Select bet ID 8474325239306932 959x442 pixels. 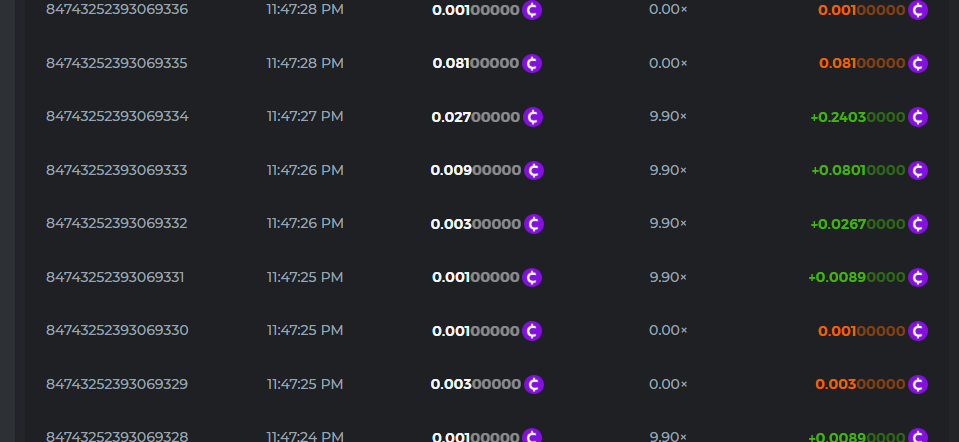(x=117, y=223)
